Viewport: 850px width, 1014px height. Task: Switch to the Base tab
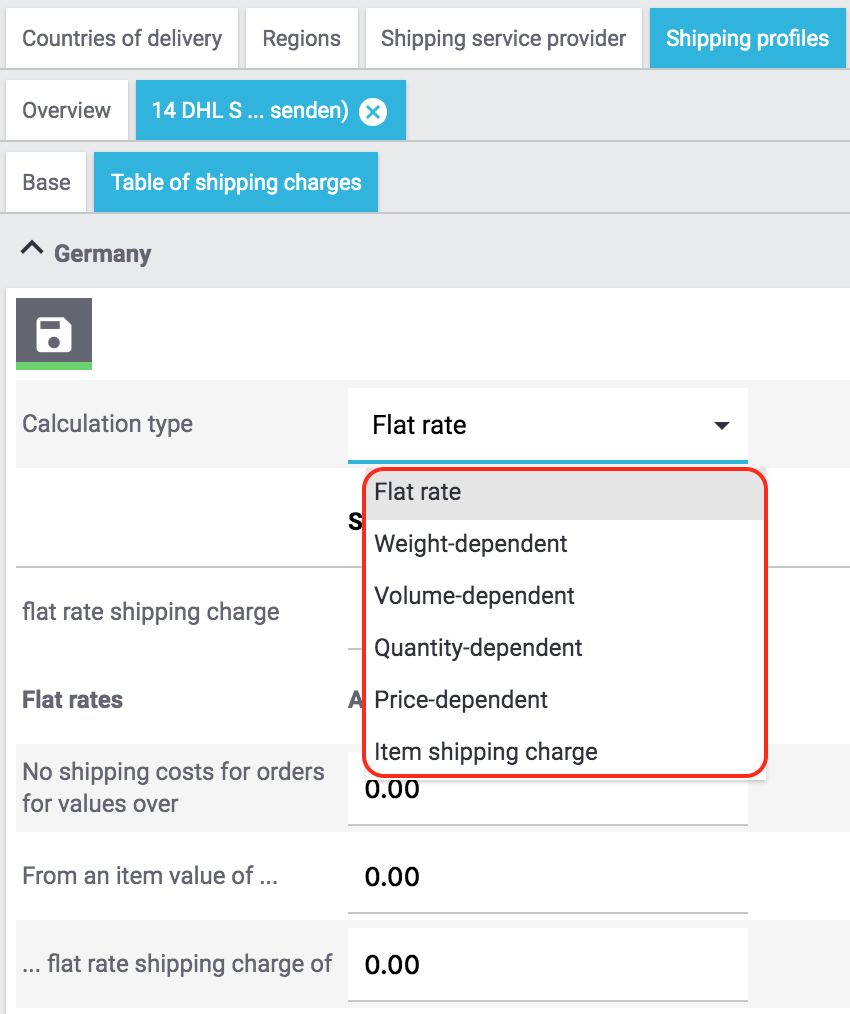click(47, 183)
